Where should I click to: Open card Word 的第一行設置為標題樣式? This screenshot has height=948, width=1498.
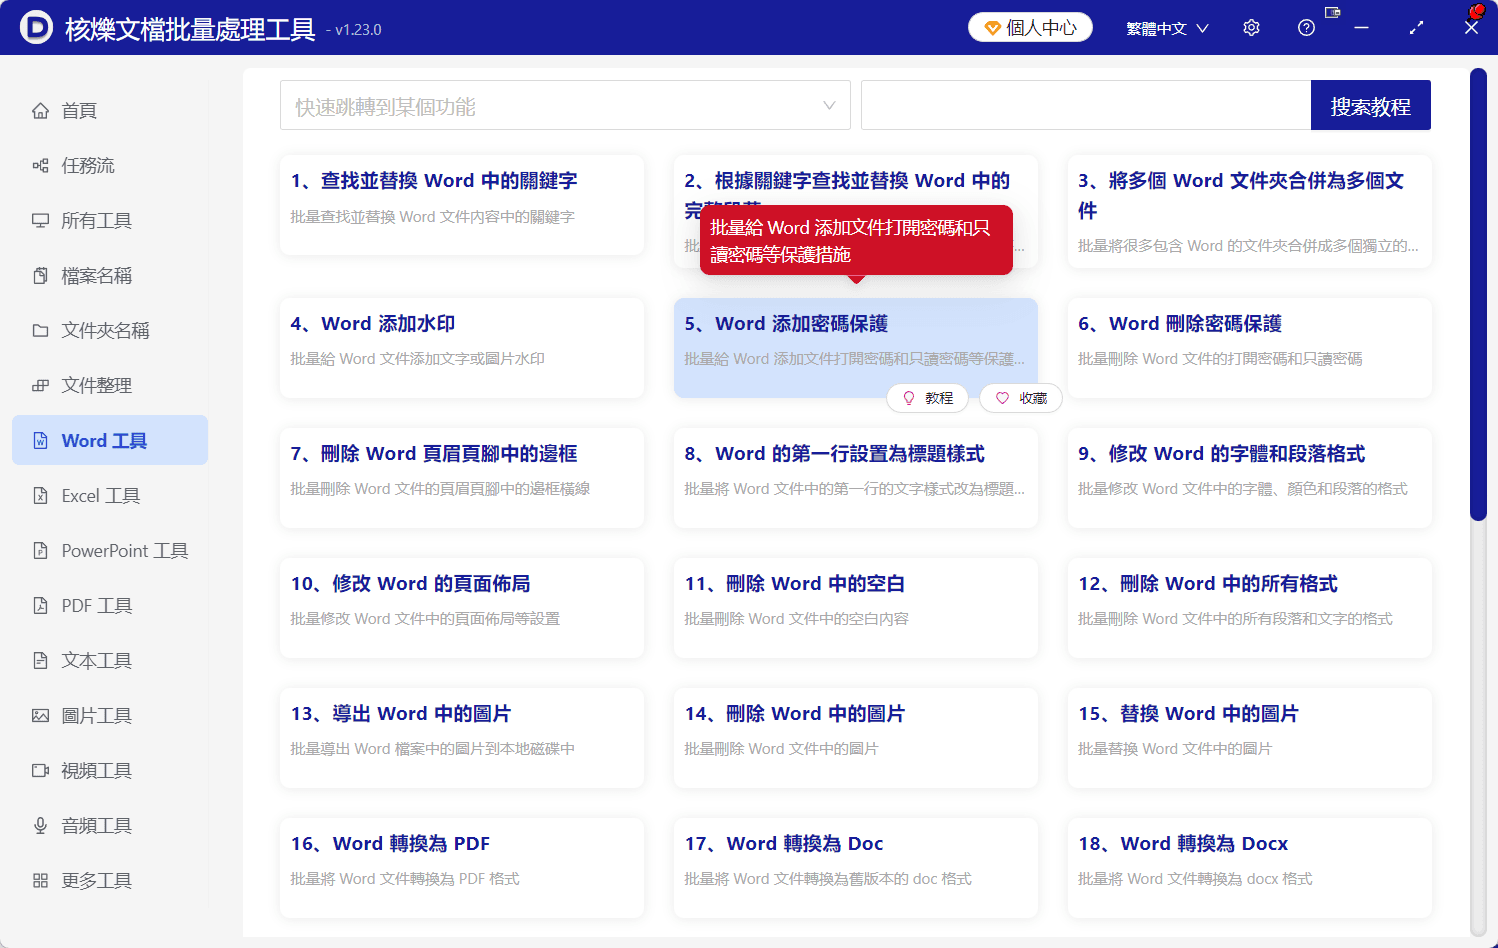pyautogui.click(x=856, y=478)
